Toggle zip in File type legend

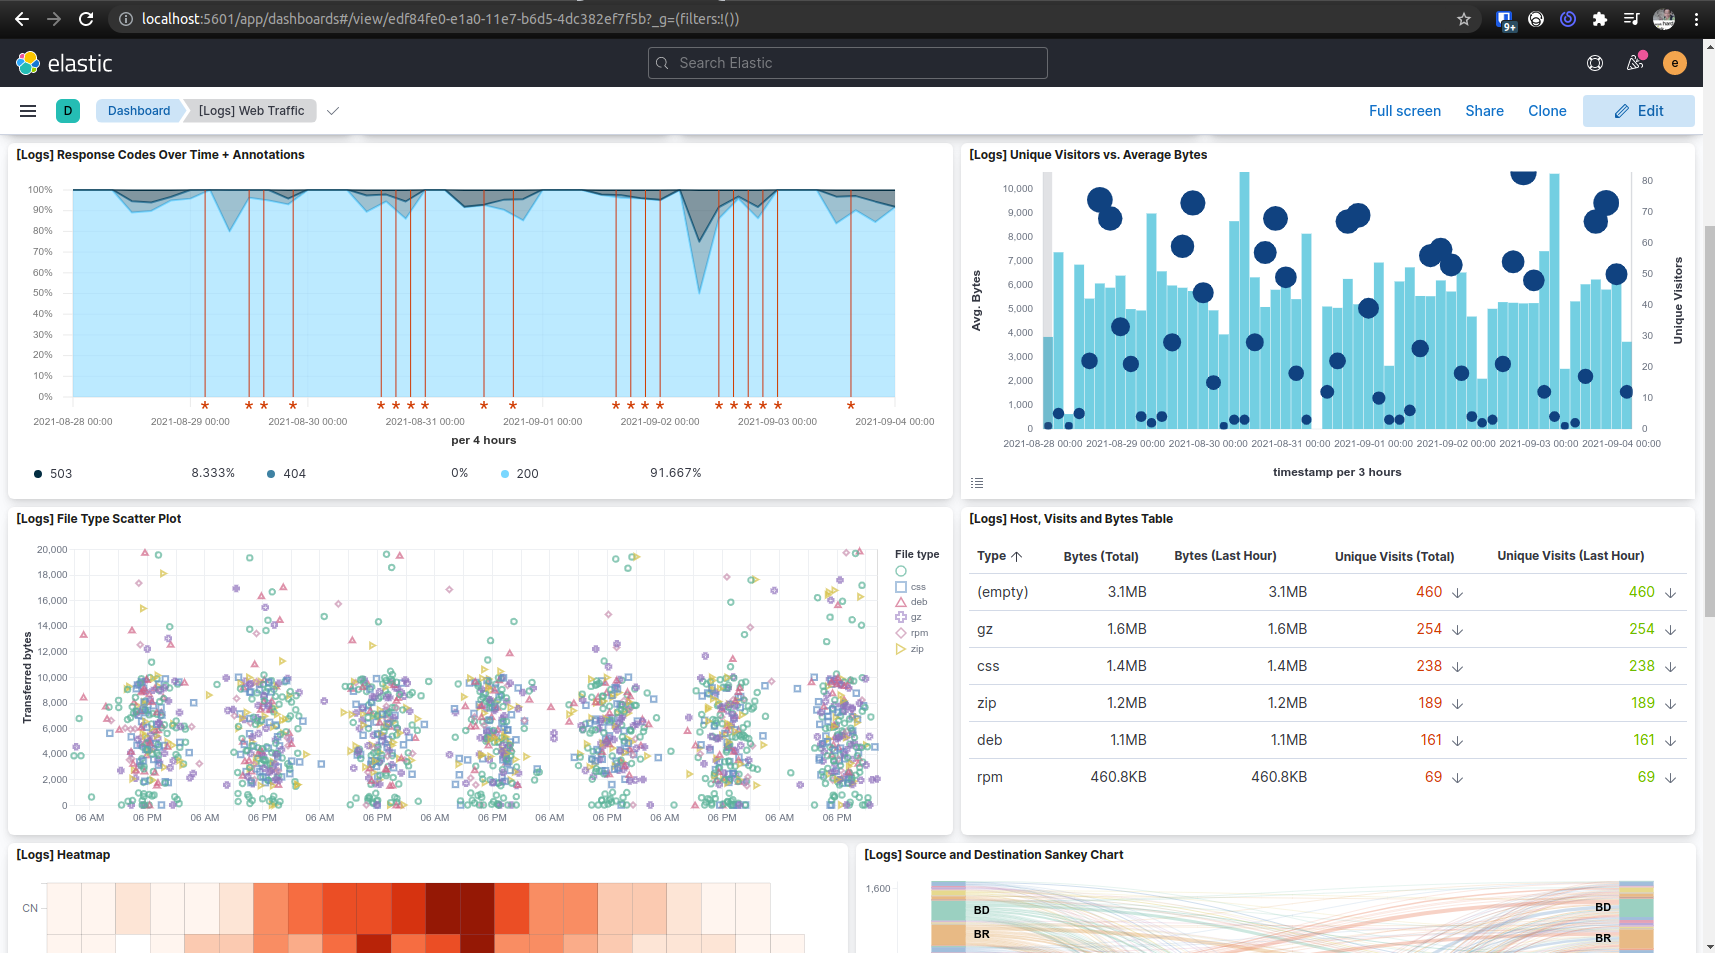[x=910, y=649]
